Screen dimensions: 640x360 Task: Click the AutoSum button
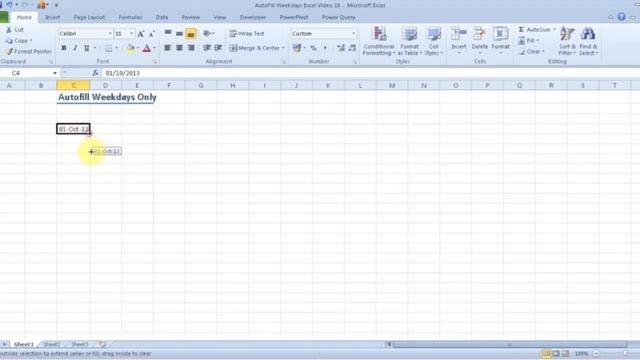point(534,30)
